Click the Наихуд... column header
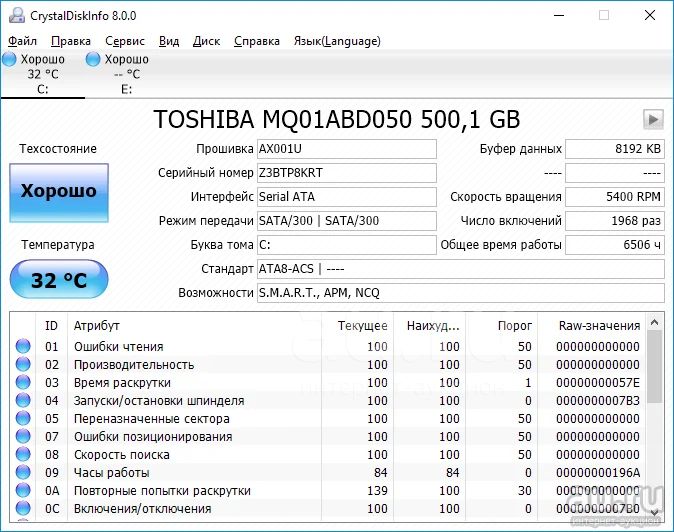The width and height of the screenshot is (674, 532). (x=429, y=326)
